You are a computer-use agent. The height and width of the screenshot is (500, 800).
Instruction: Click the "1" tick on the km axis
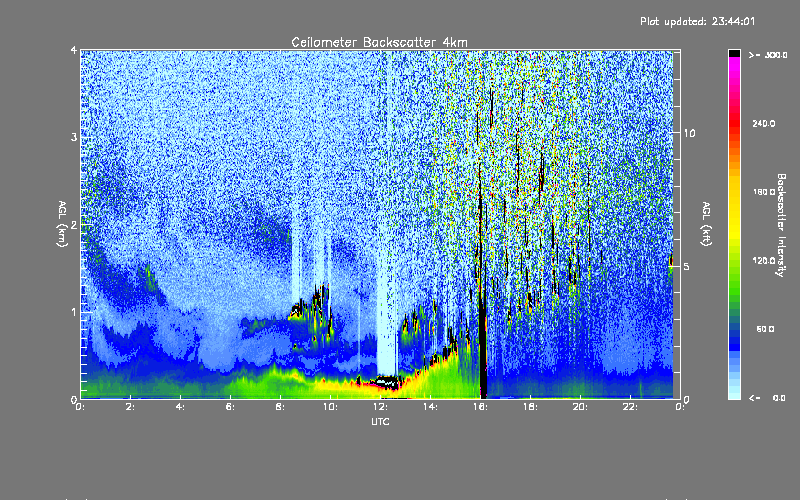[x=74, y=312]
